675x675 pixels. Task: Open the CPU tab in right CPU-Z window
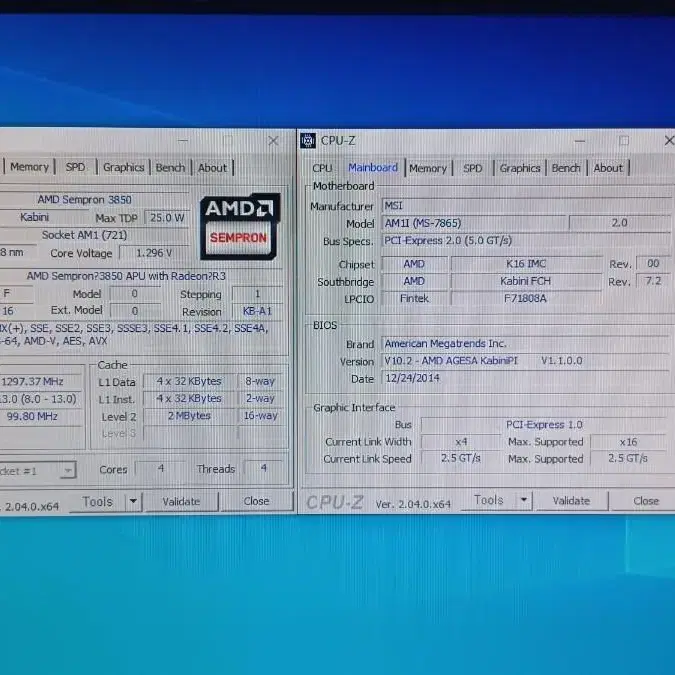(x=322, y=168)
